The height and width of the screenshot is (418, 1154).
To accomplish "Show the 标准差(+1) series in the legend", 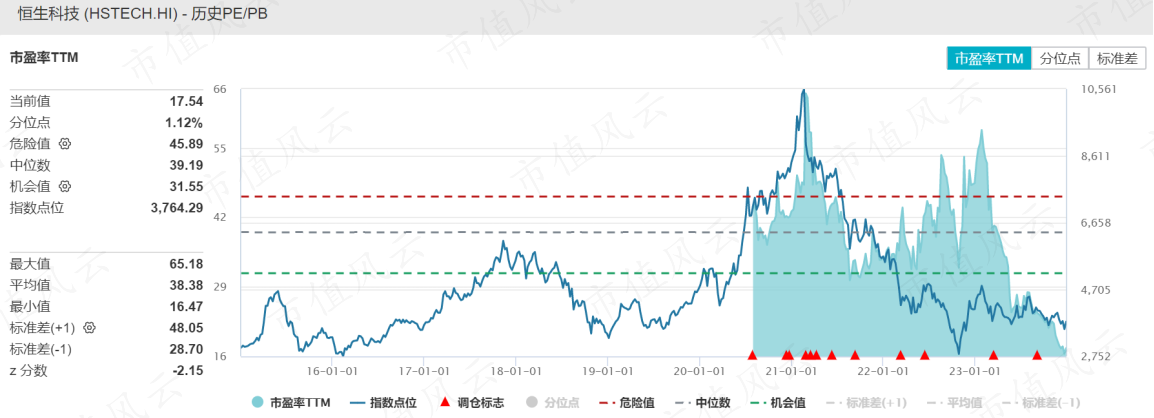I will pyautogui.click(x=865, y=403).
